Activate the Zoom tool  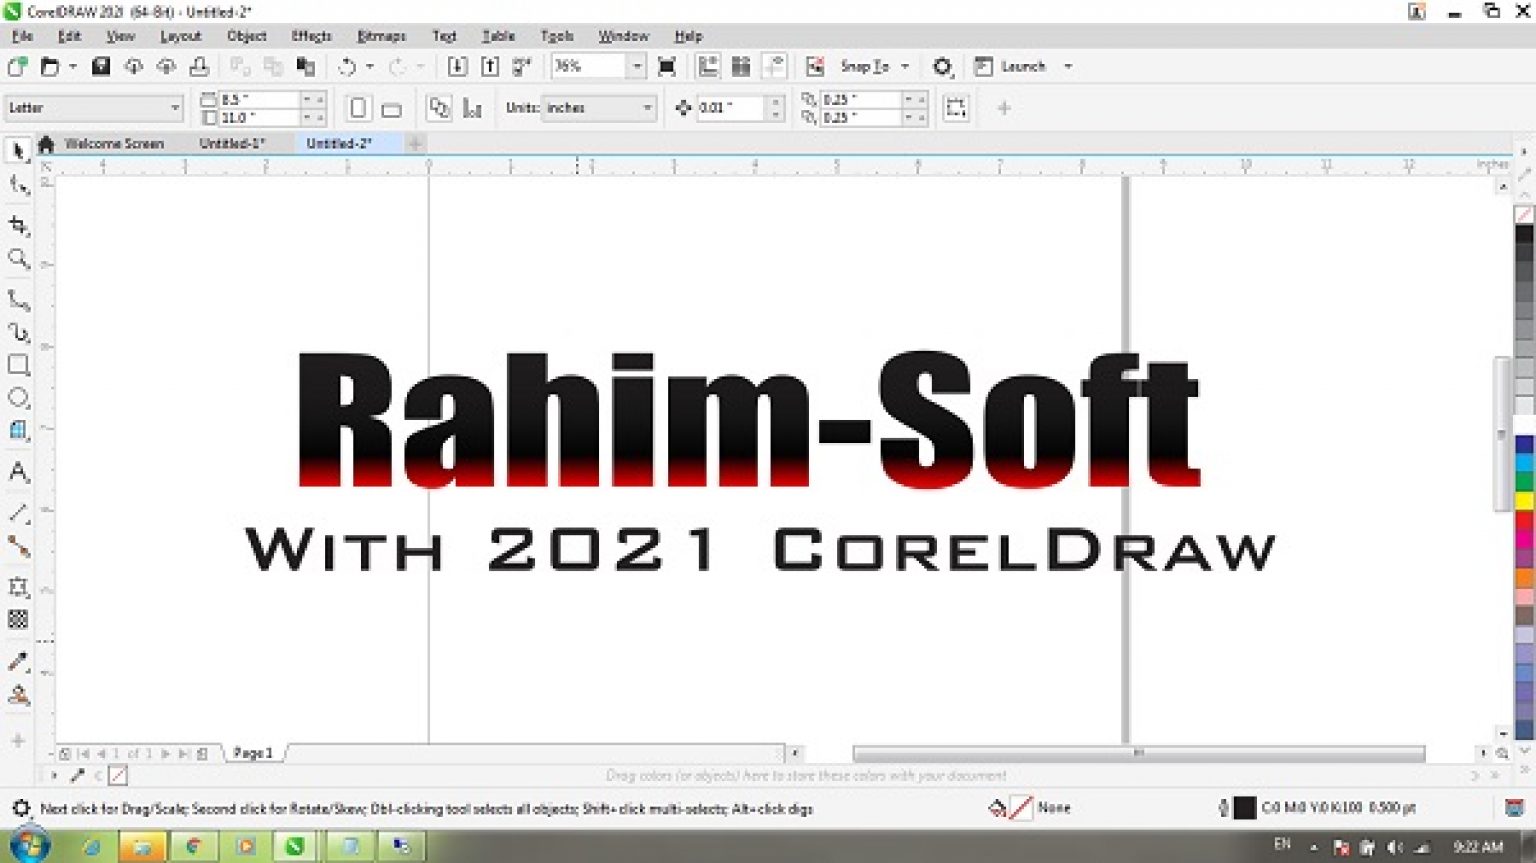coord(18,259)
